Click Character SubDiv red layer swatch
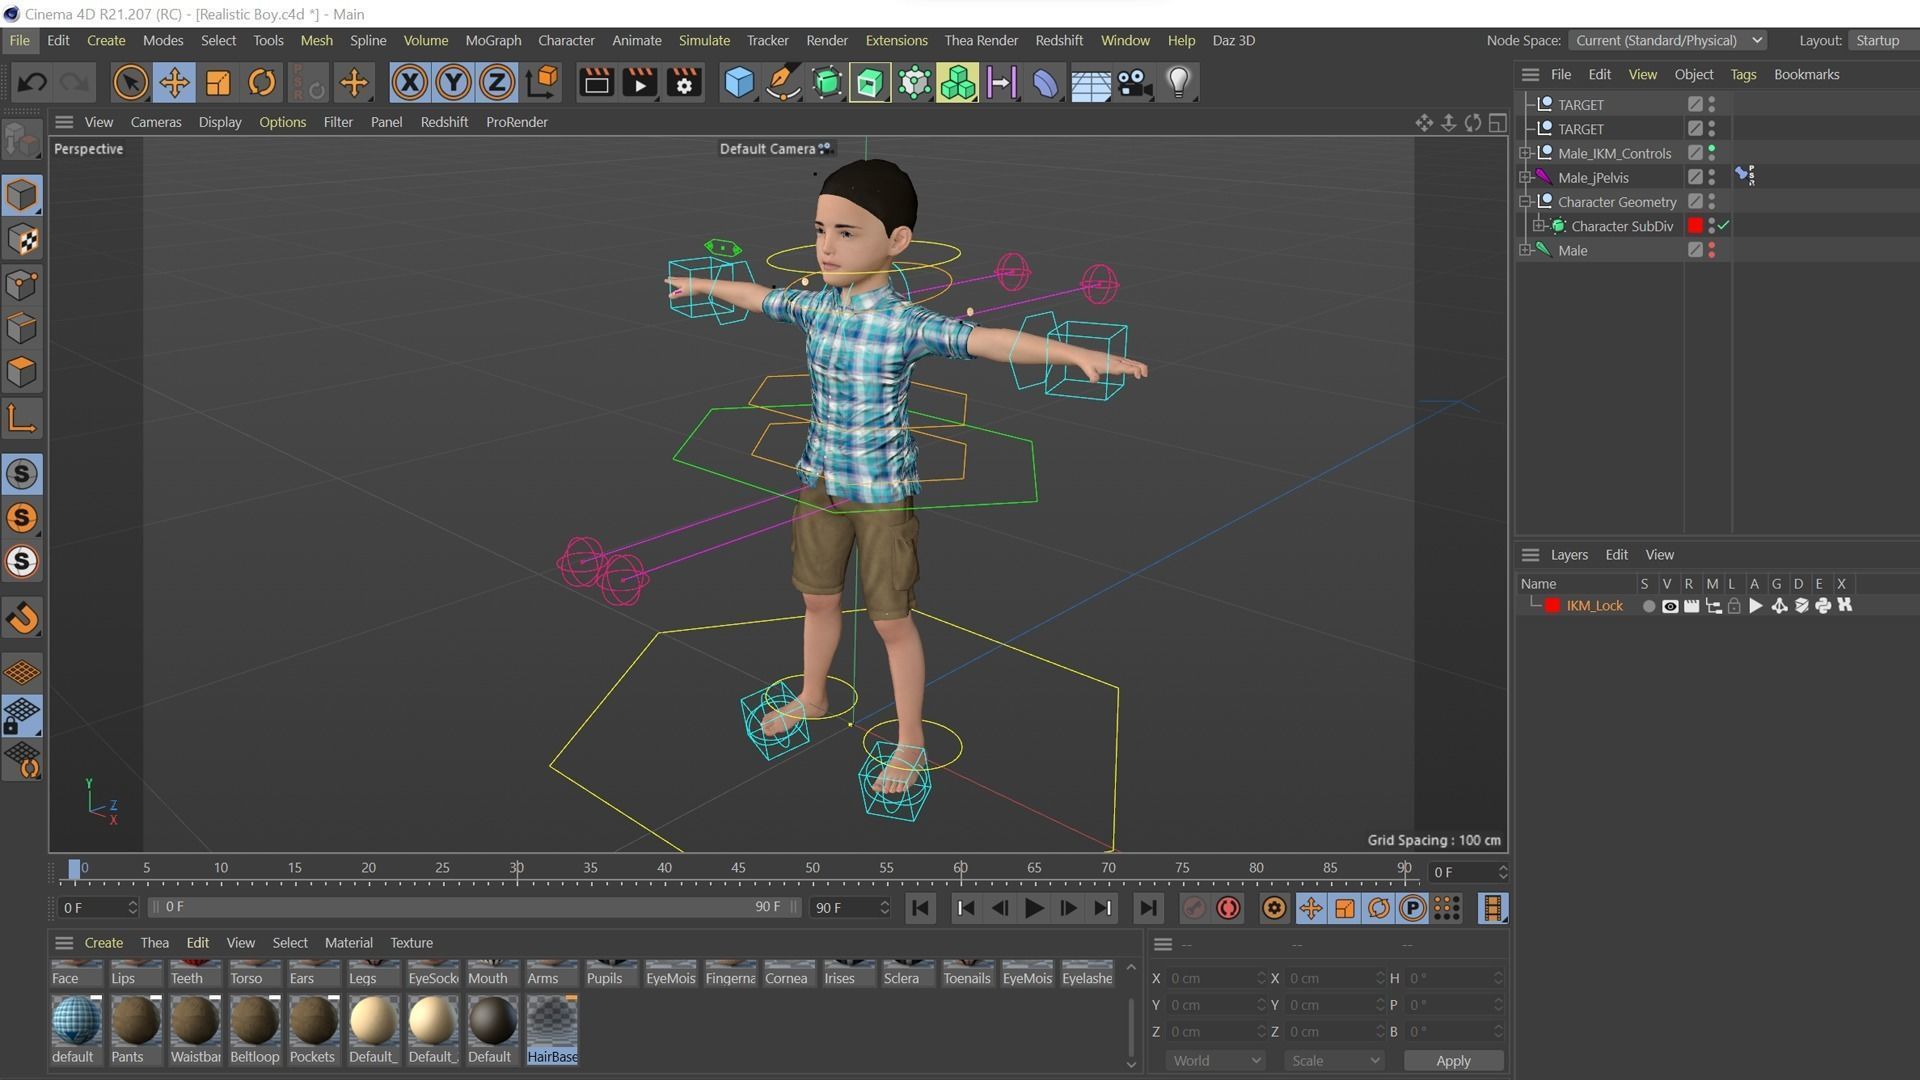Viewport: 1920px width, 1080px height. pos(1695,226)
